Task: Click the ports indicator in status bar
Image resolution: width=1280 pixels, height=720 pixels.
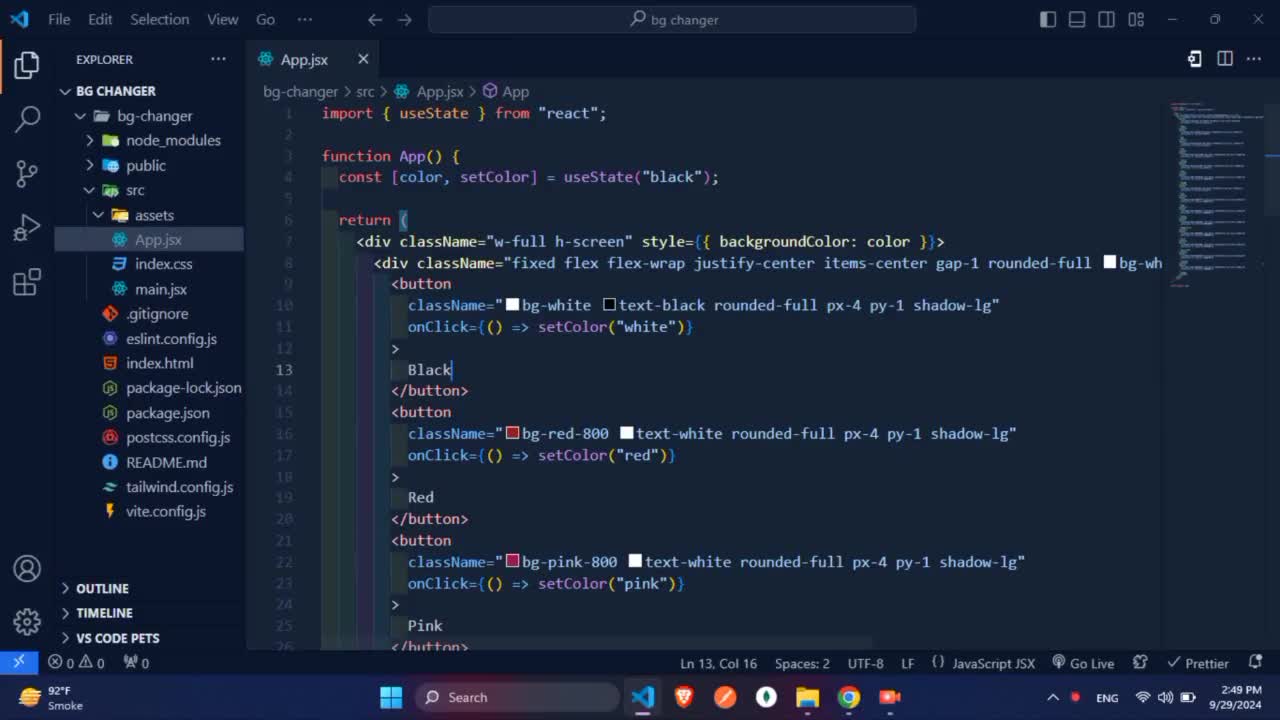Action: (136, 663)
